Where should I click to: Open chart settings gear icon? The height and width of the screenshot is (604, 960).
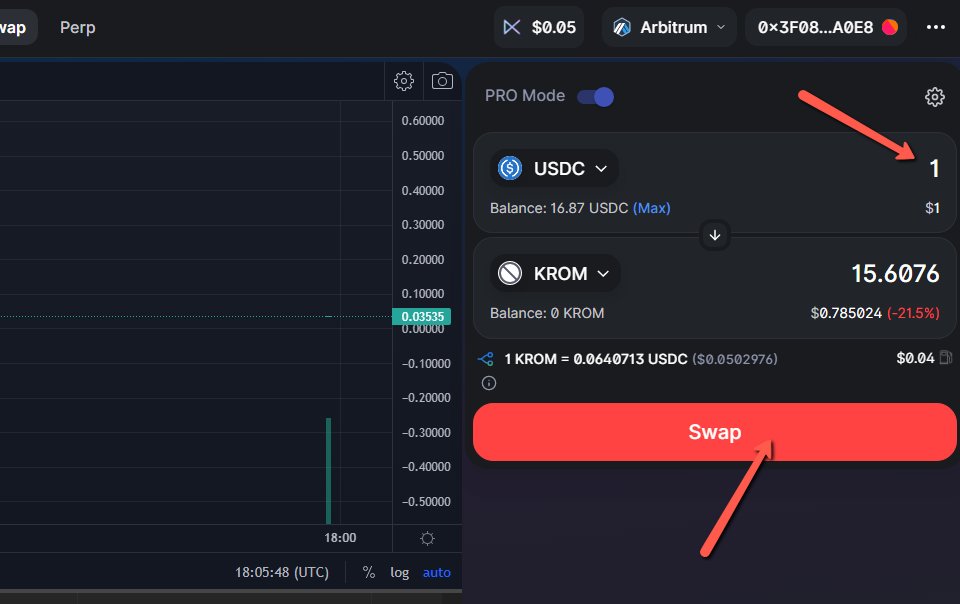pos(403,81)
